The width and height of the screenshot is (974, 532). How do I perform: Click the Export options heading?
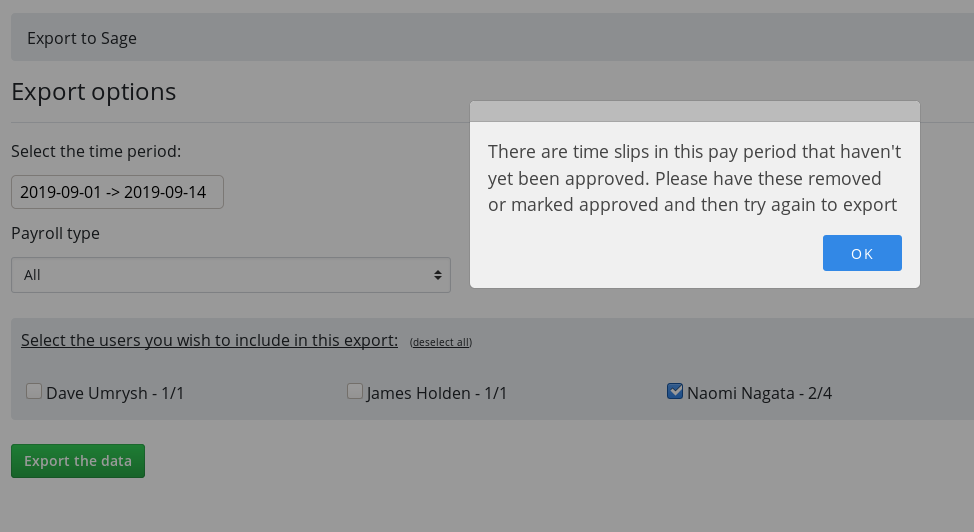pyautogui.click(x=94, y=92)
